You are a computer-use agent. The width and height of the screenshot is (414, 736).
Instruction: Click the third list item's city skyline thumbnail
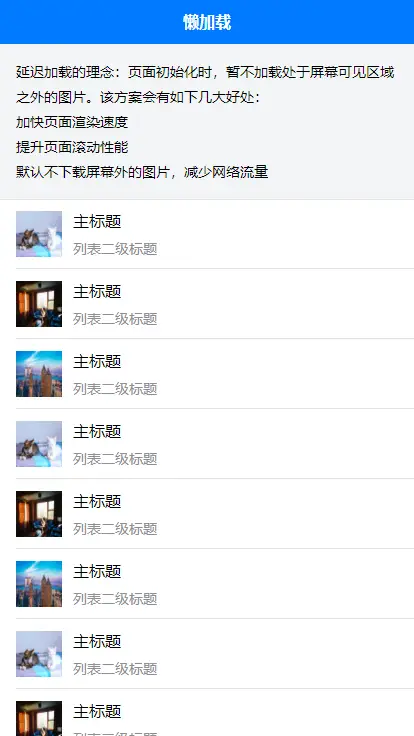39,374
